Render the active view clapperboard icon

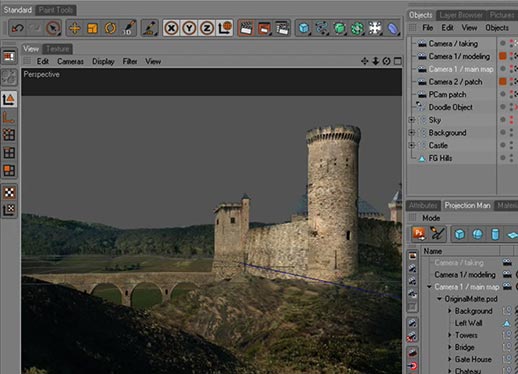[246, 28]
